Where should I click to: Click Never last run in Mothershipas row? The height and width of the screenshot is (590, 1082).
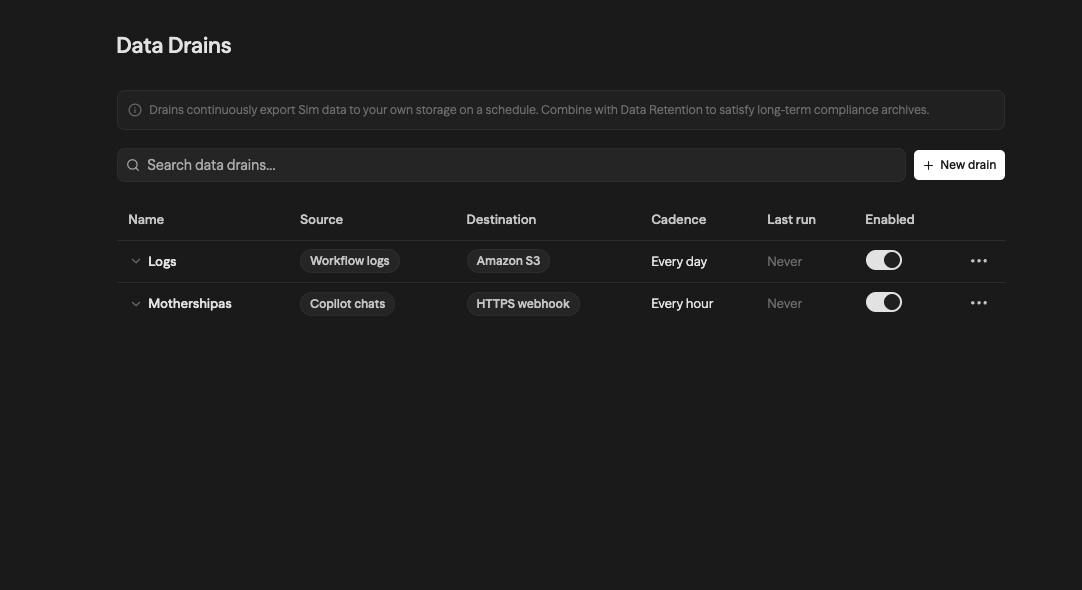[785, 304]
